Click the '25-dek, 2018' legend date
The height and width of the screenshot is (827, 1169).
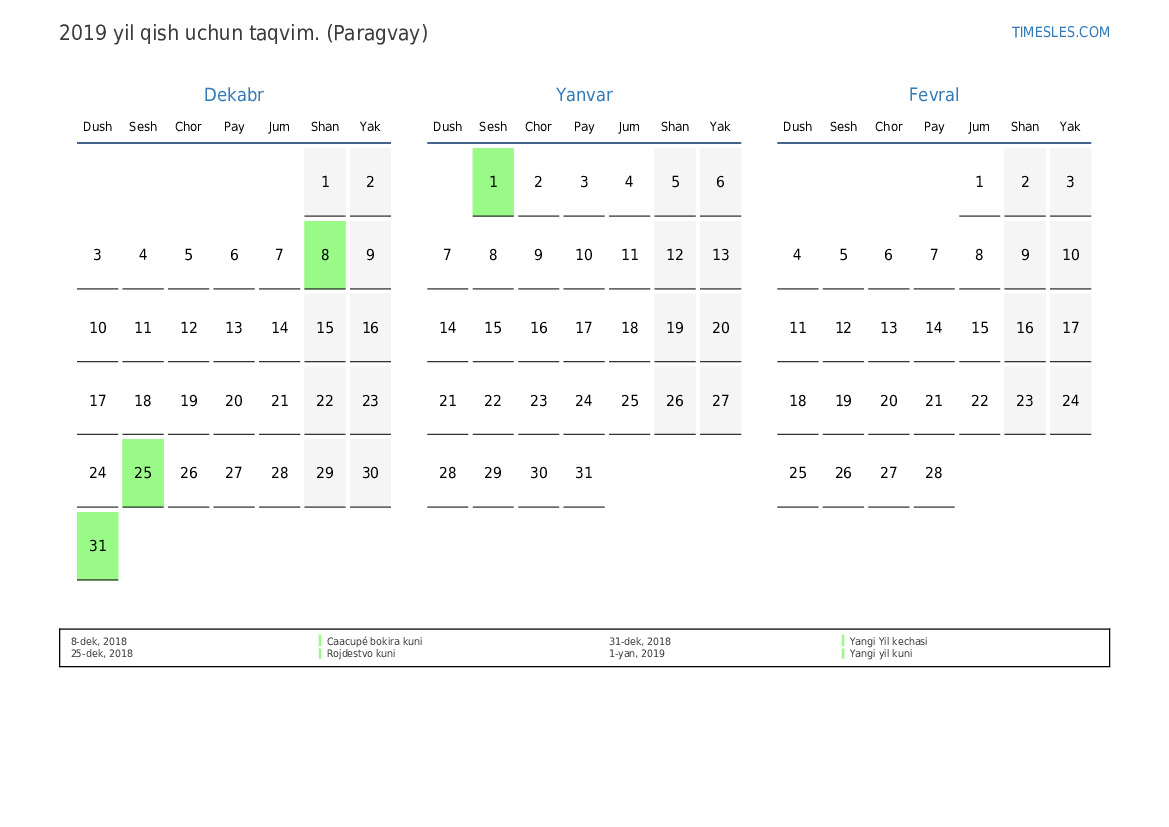tap(102, 653)
